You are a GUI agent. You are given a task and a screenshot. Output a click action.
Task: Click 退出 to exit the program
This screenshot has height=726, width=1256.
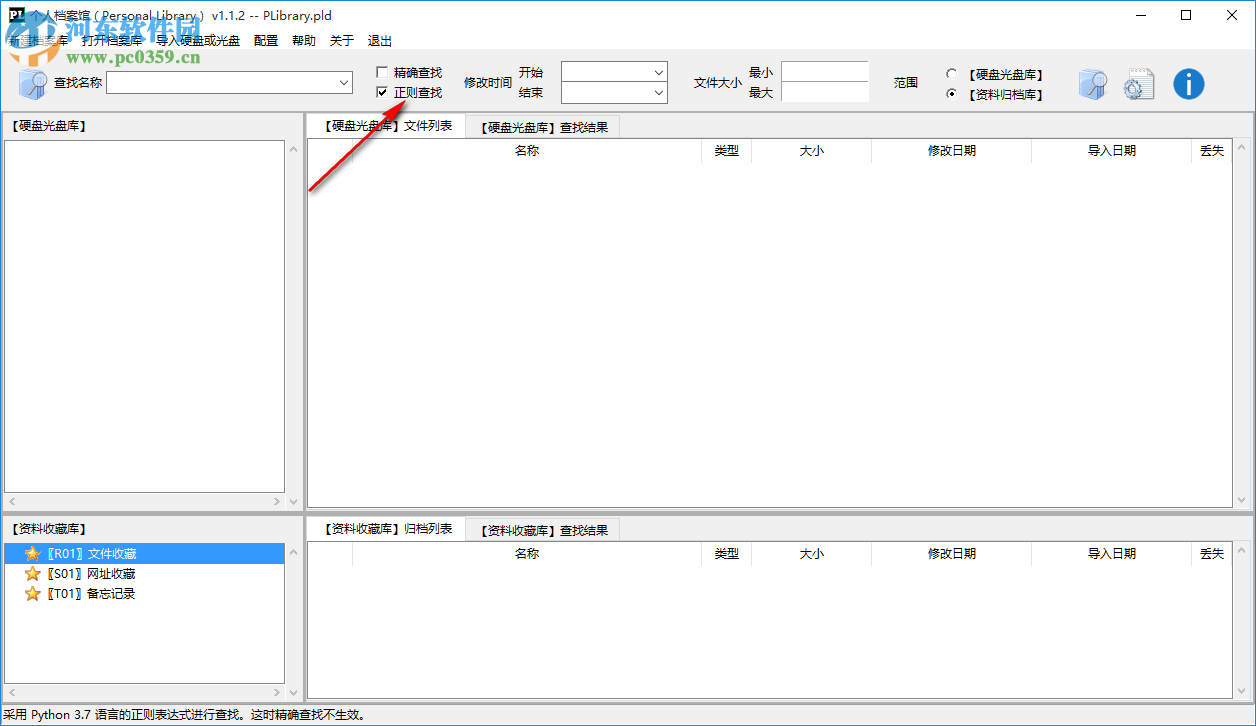[x=378, y=40]
